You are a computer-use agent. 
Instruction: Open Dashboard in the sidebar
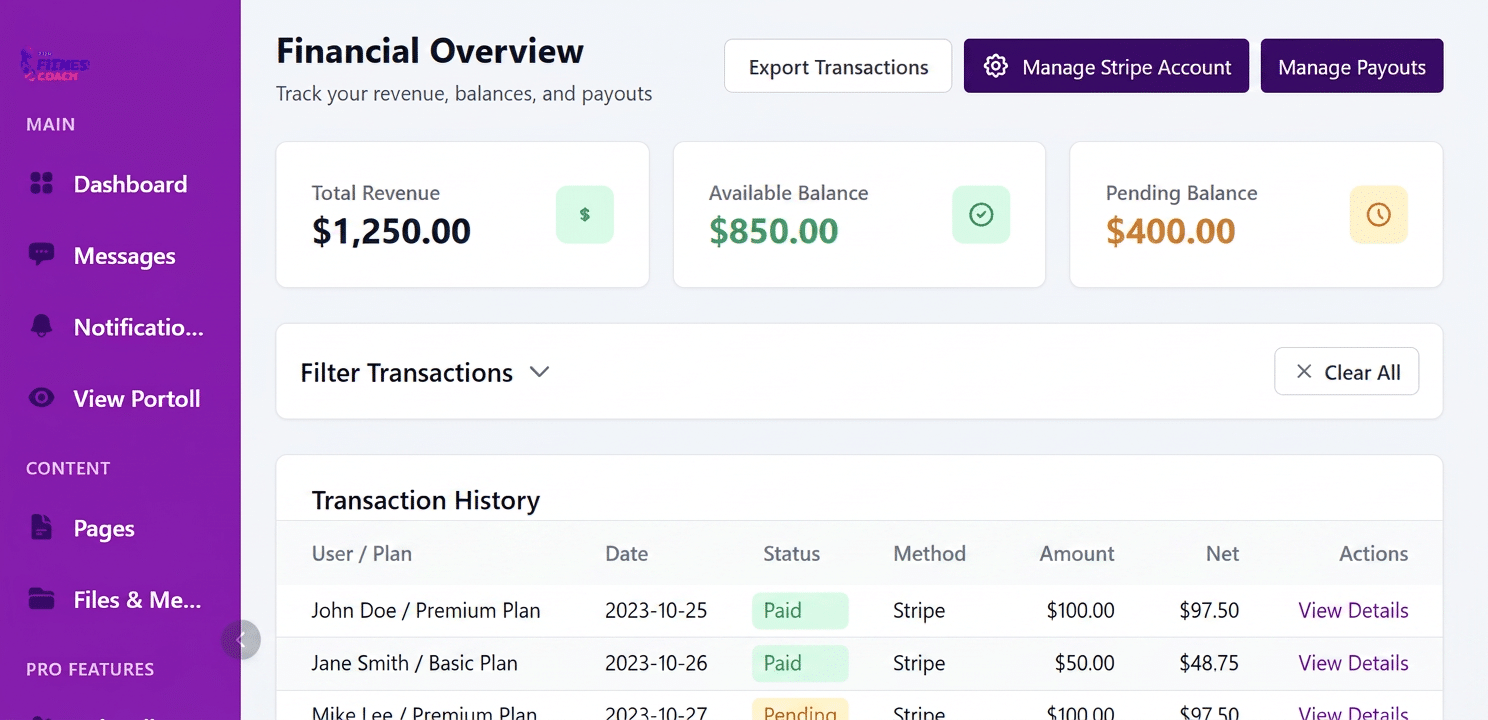tap(120, 184)
